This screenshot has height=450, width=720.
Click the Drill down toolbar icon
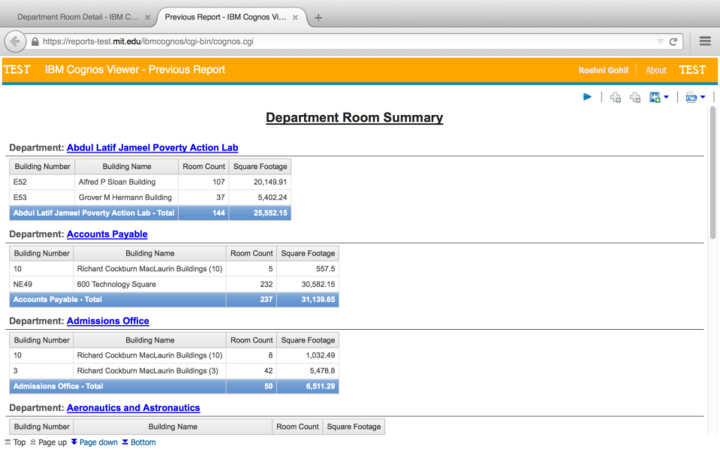(615, 97)
